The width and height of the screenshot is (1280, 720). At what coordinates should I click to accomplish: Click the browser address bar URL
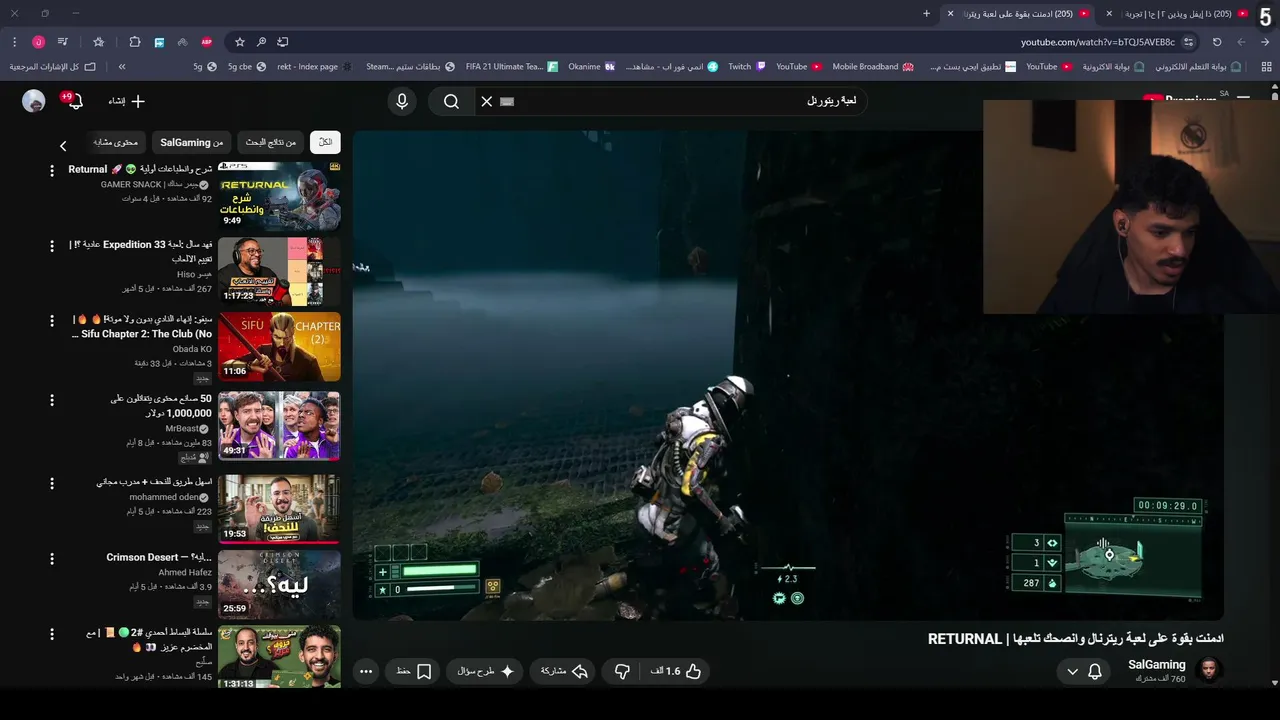pyautogui.click(x=1097, y=42)
